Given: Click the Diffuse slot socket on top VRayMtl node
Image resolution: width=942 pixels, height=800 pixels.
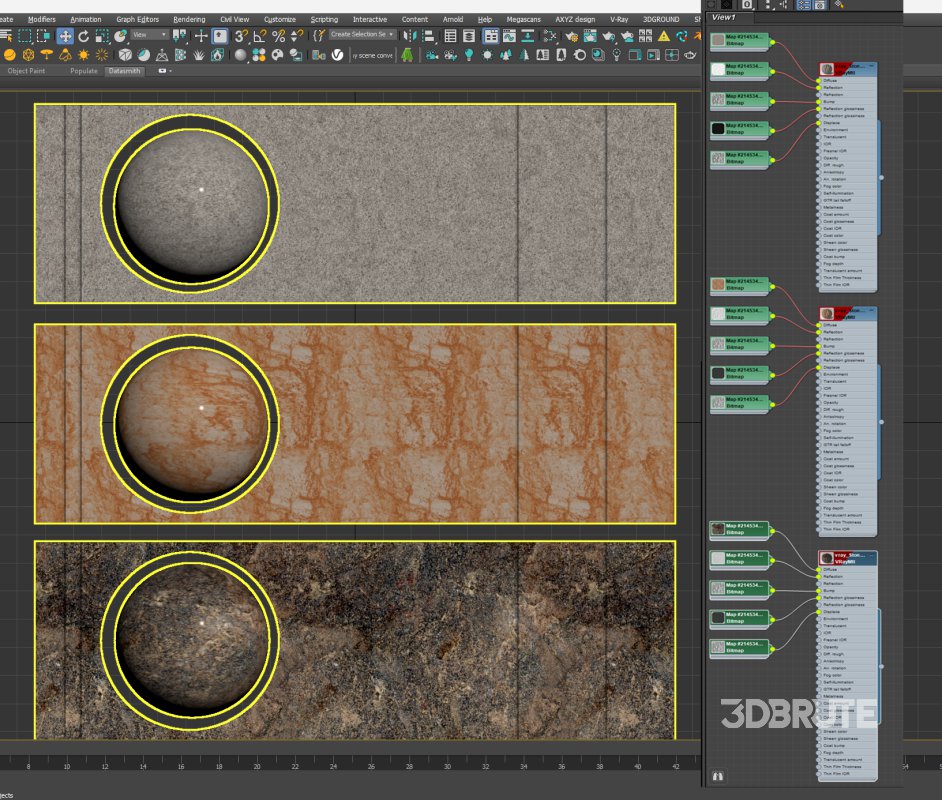Looking at the screenshot, I should click(x=820, y=81).
